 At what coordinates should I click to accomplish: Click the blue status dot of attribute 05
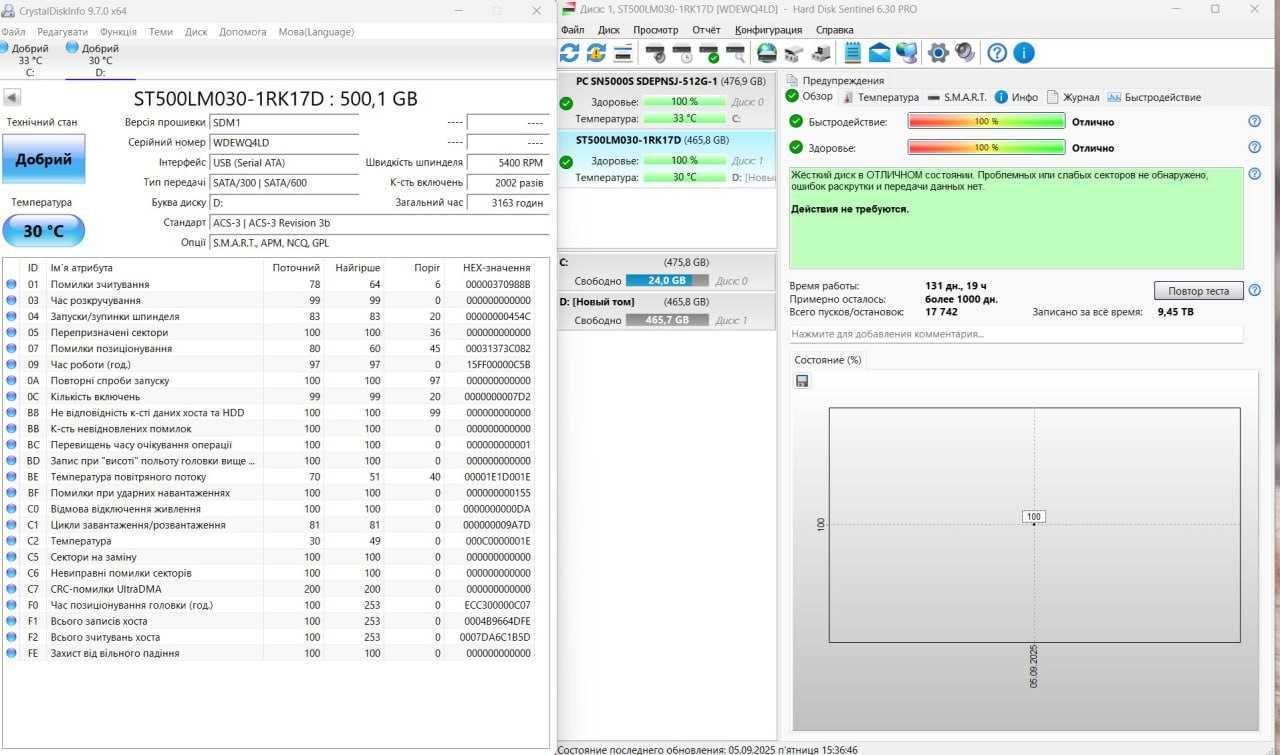tap(11, 332)
